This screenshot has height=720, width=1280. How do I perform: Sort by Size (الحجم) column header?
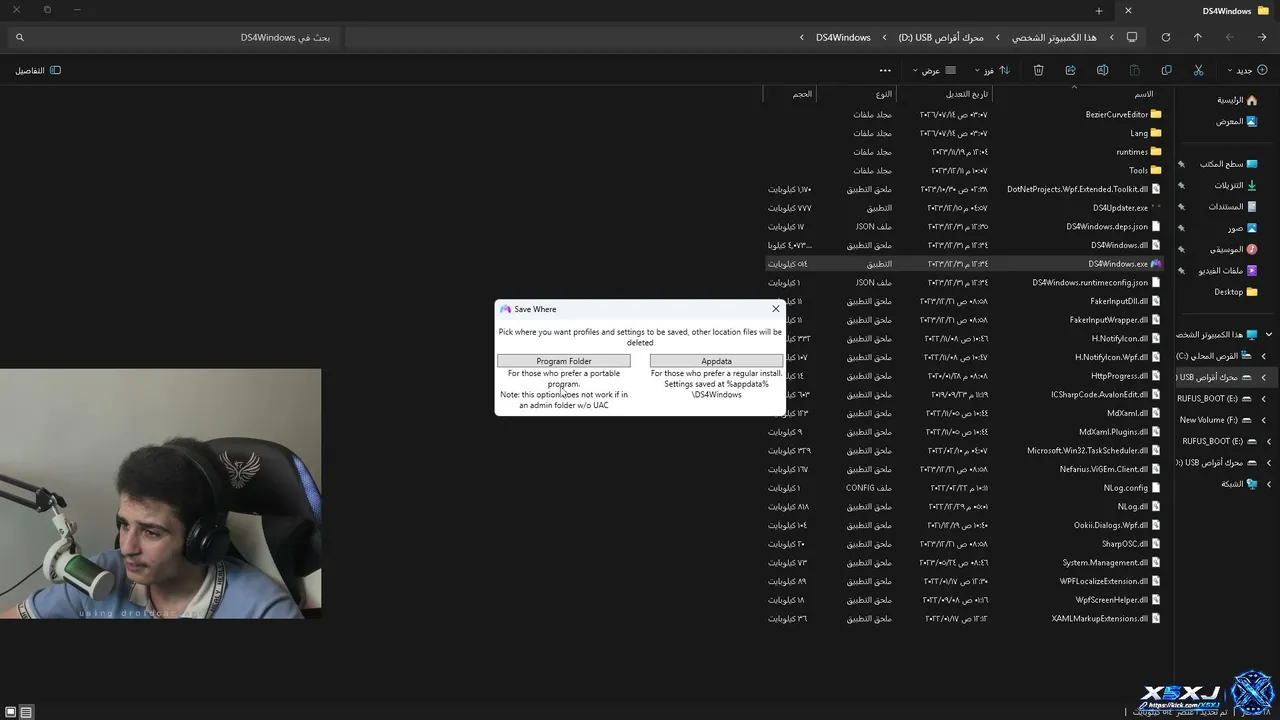pyautogui.click(x=802, y=94)
